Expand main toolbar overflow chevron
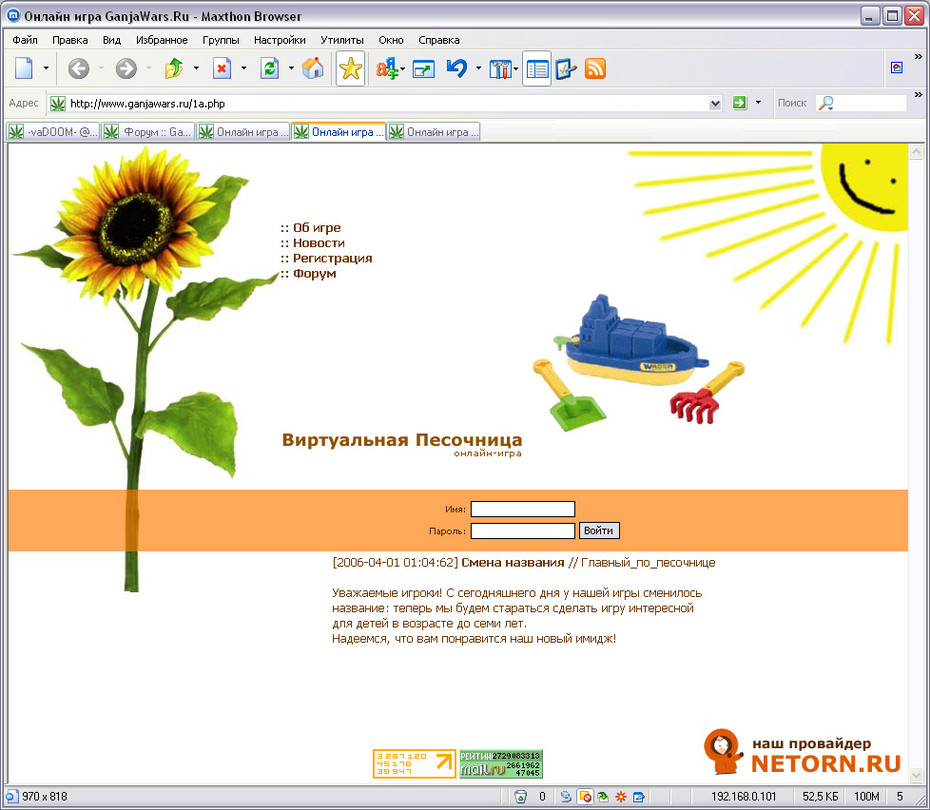 918,57
